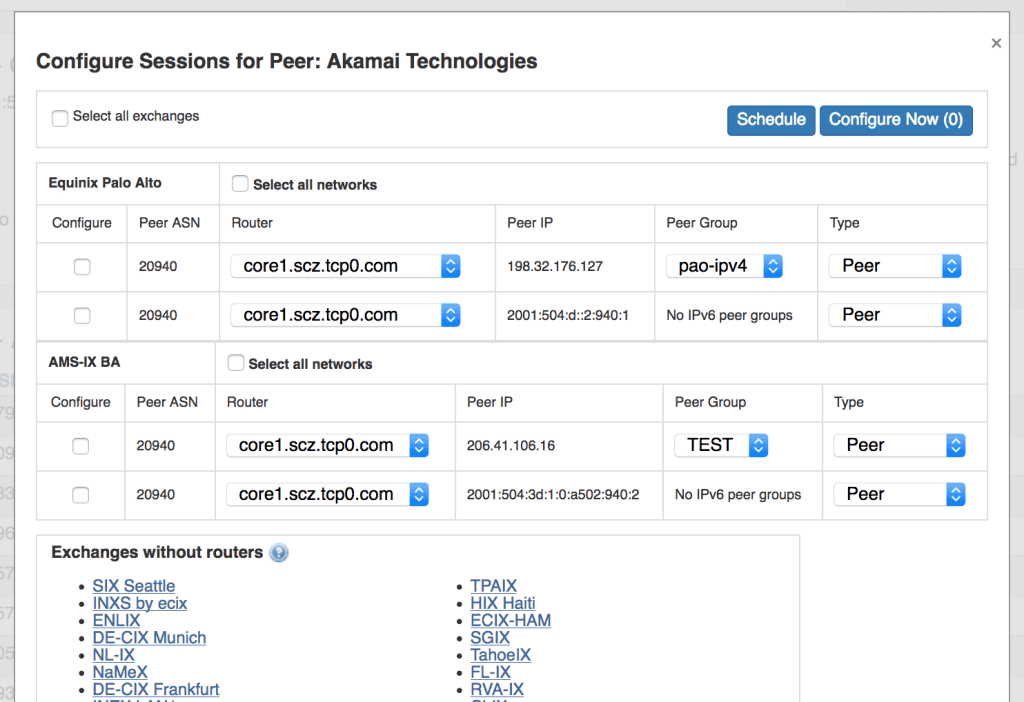Click the Exchanges without routers heading
1024x702 pixels.
pos(157,552)
